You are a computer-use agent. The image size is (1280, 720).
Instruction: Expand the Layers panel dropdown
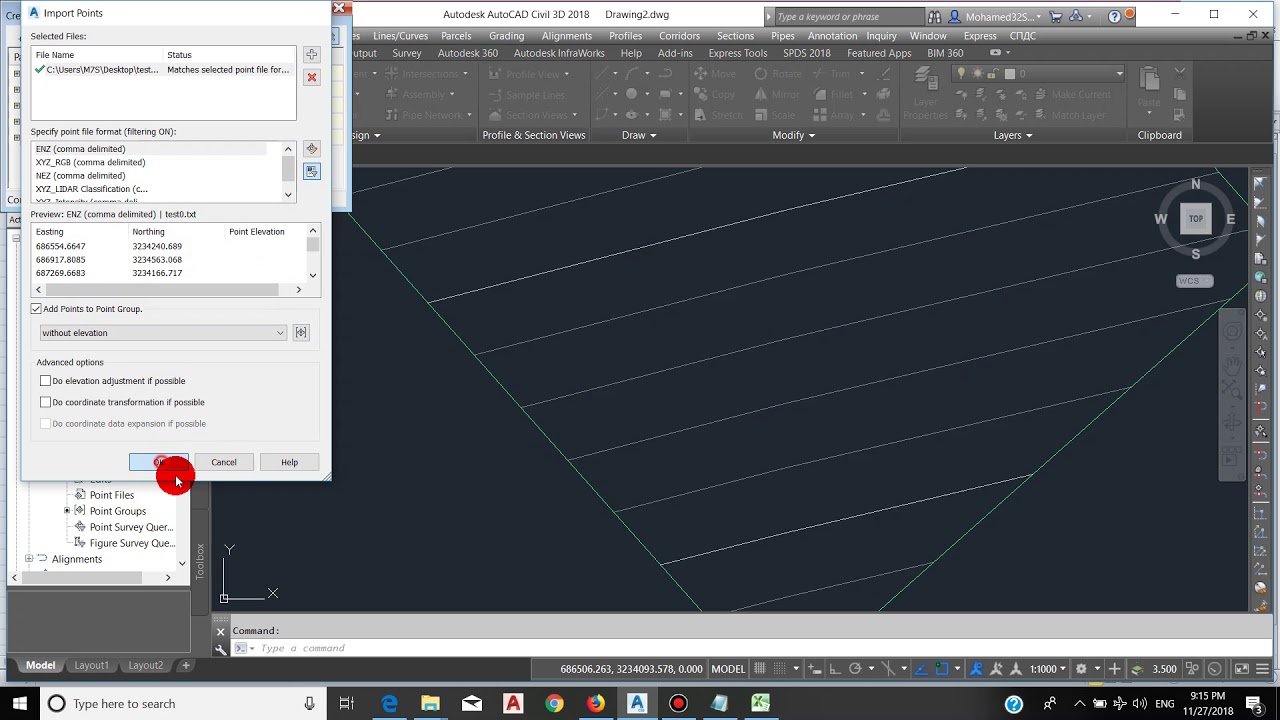[x=1013, y=135]
